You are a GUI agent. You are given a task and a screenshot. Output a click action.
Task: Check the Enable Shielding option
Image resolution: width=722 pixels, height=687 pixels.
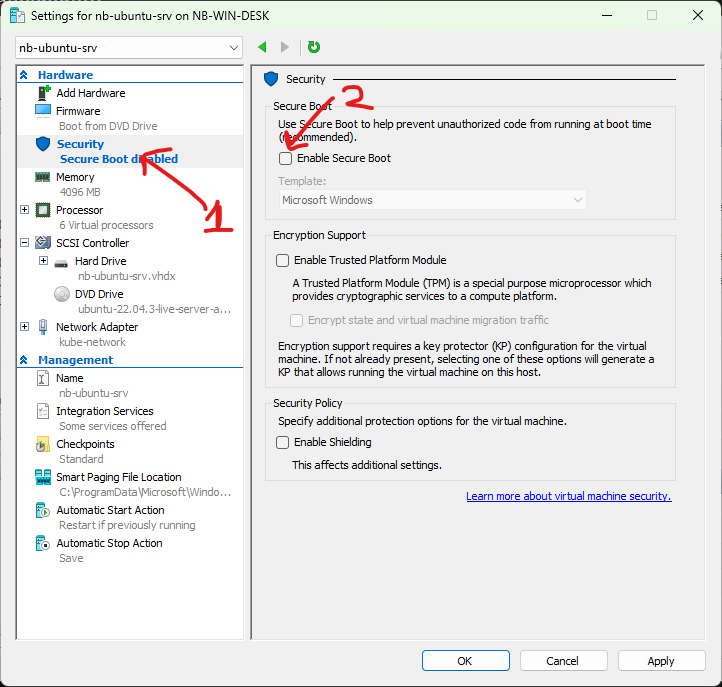pyautogui.click(x=283, y=442)
